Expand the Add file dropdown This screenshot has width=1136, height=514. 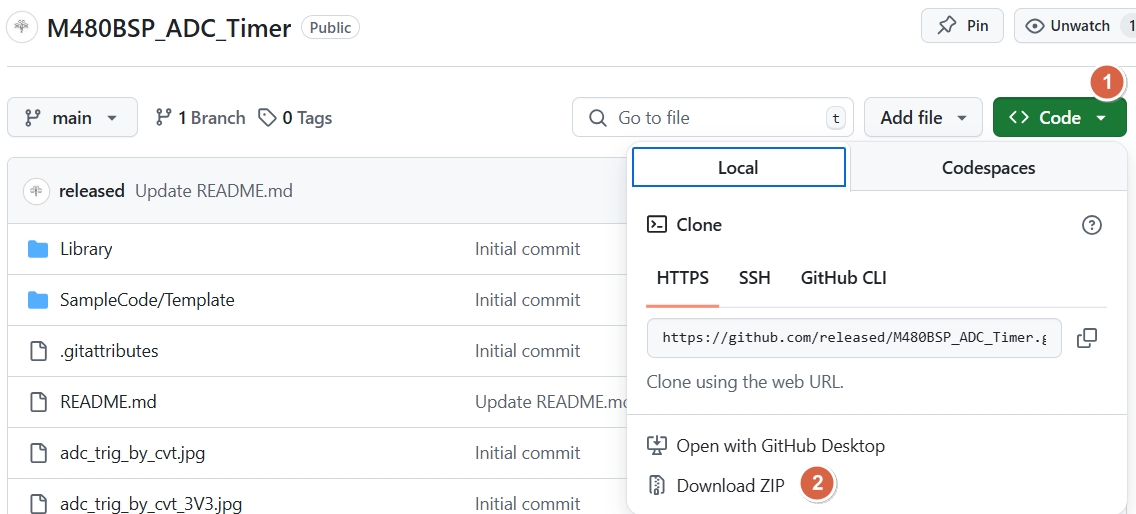[923, 117]
